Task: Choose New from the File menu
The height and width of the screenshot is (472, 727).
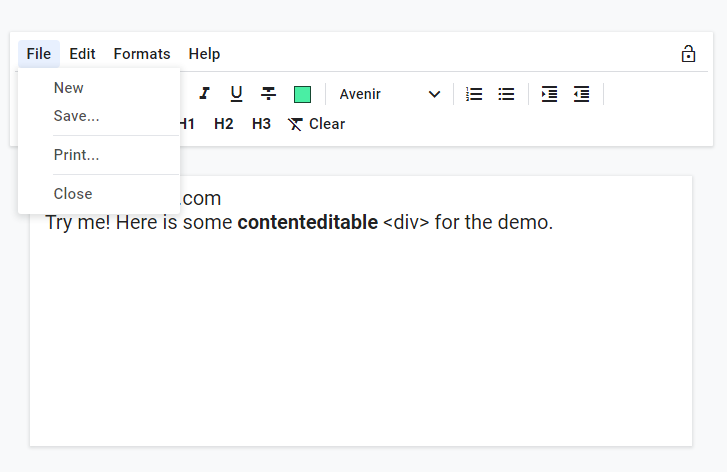Action: [69, 88]
